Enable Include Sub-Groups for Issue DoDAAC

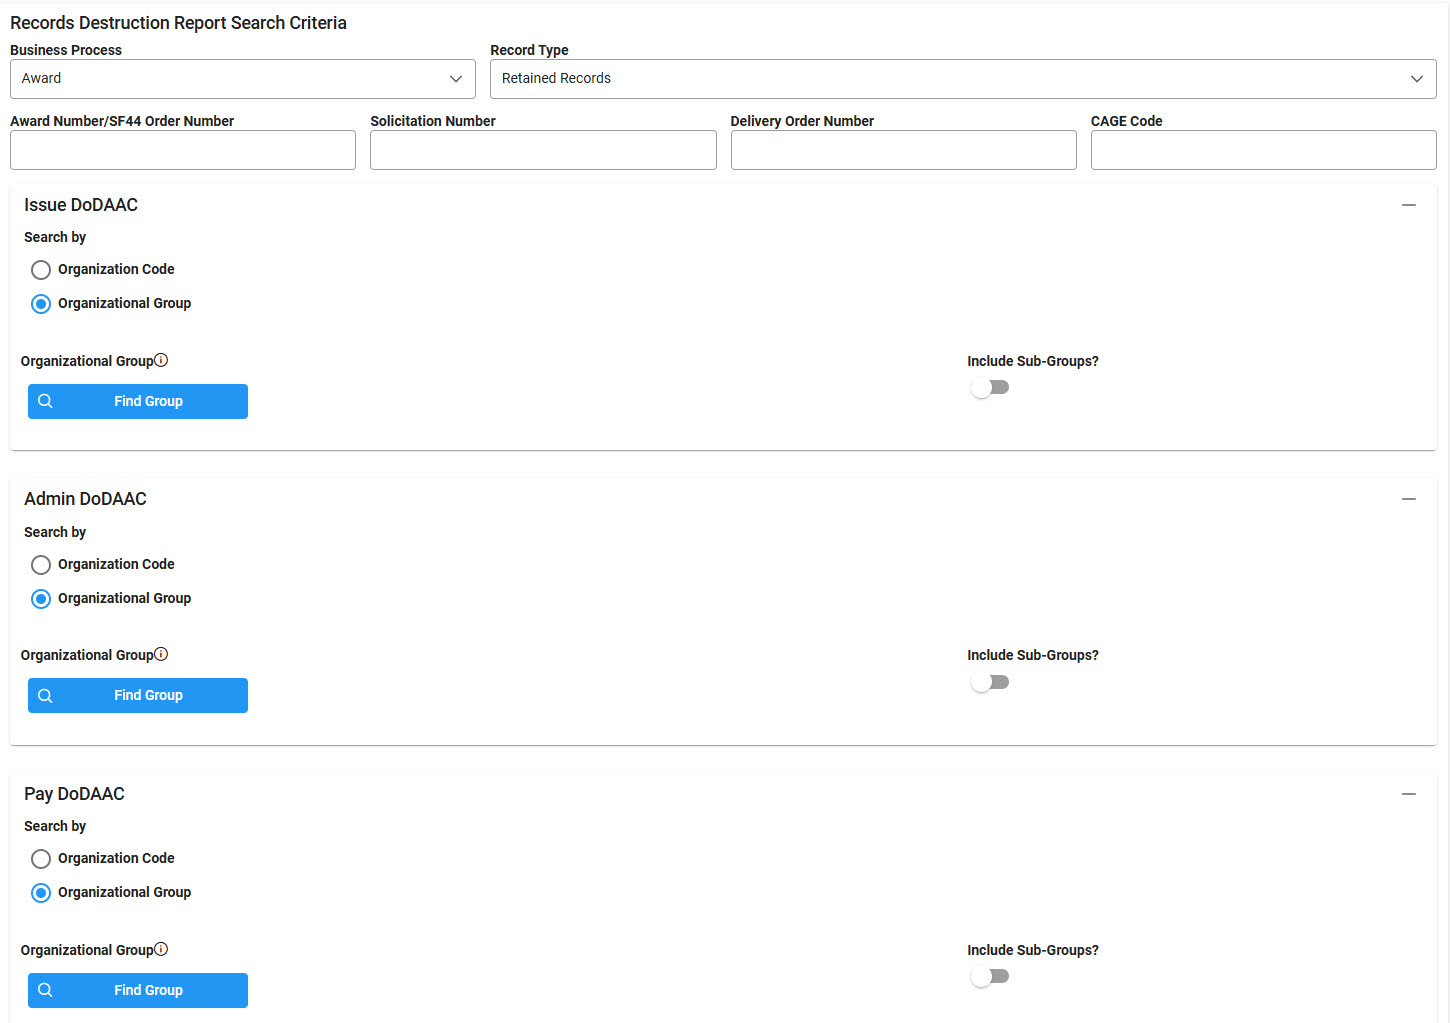[x=989, y=388]
